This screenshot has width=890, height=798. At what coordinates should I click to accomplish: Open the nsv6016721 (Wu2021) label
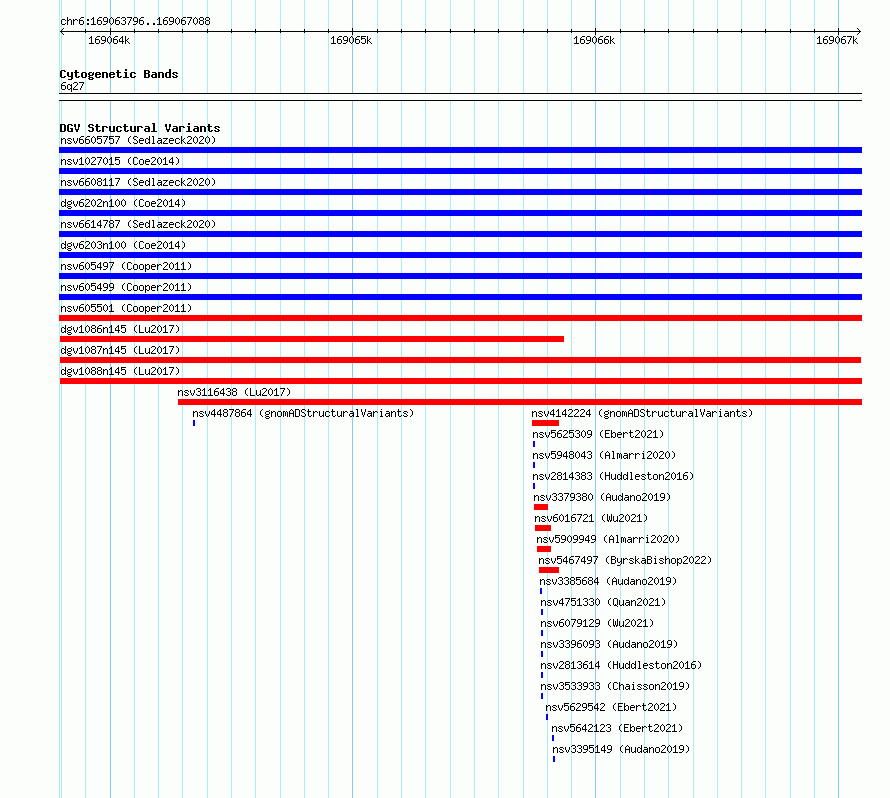591,518
